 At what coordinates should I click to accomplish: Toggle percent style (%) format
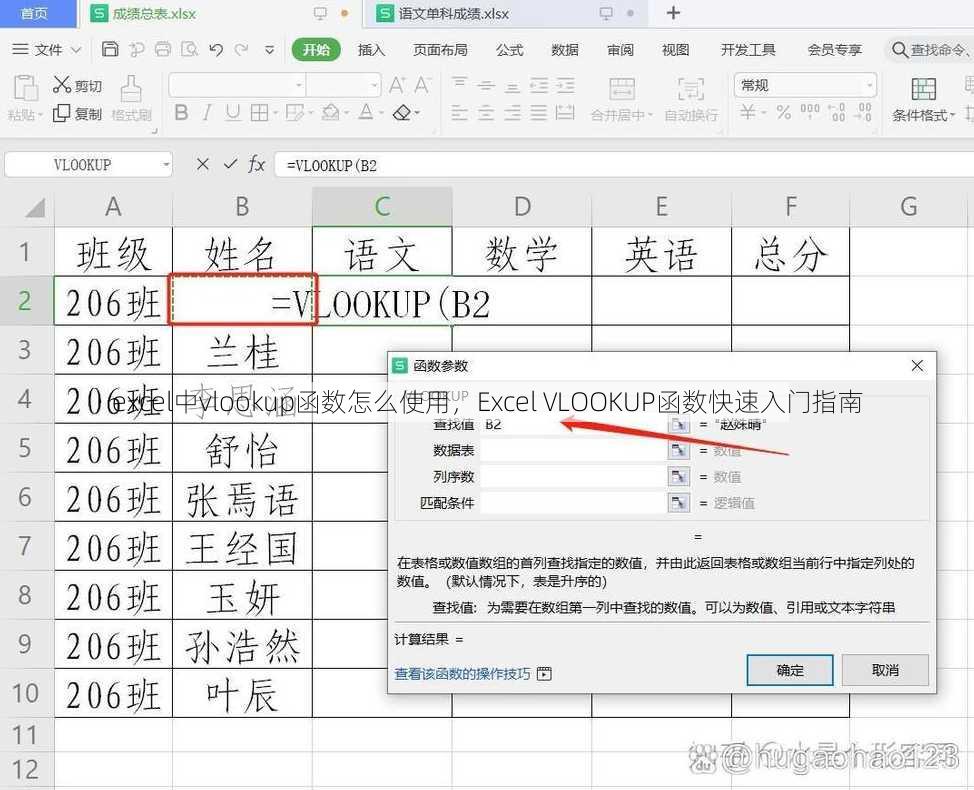[x=783, y=112]
